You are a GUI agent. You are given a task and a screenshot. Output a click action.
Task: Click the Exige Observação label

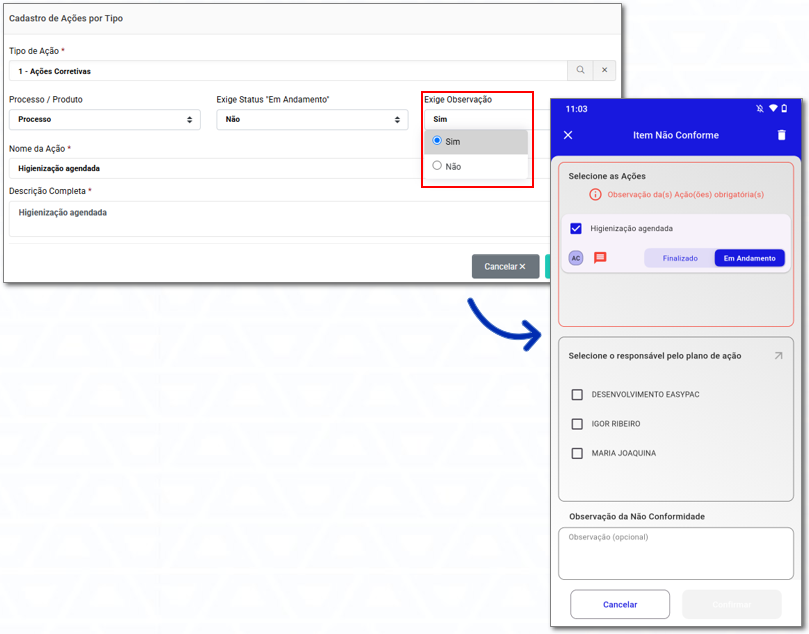point(458,99)
